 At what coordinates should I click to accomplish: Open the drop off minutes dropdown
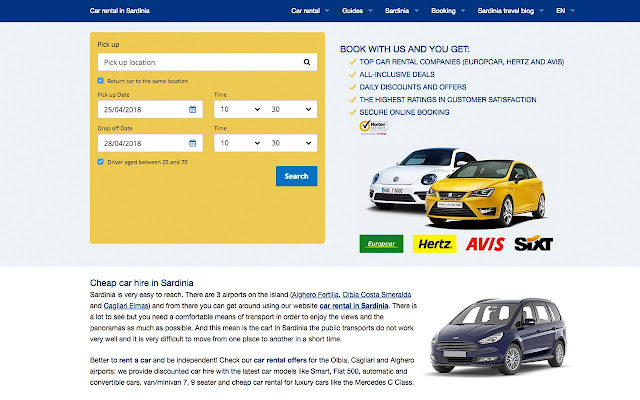(x=291, y=143)
